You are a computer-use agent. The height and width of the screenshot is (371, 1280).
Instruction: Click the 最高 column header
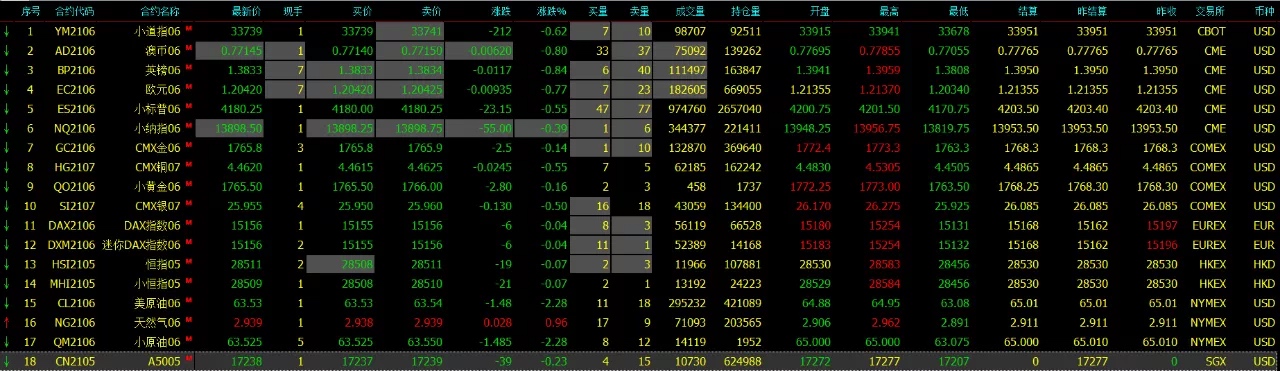[889, 11]
